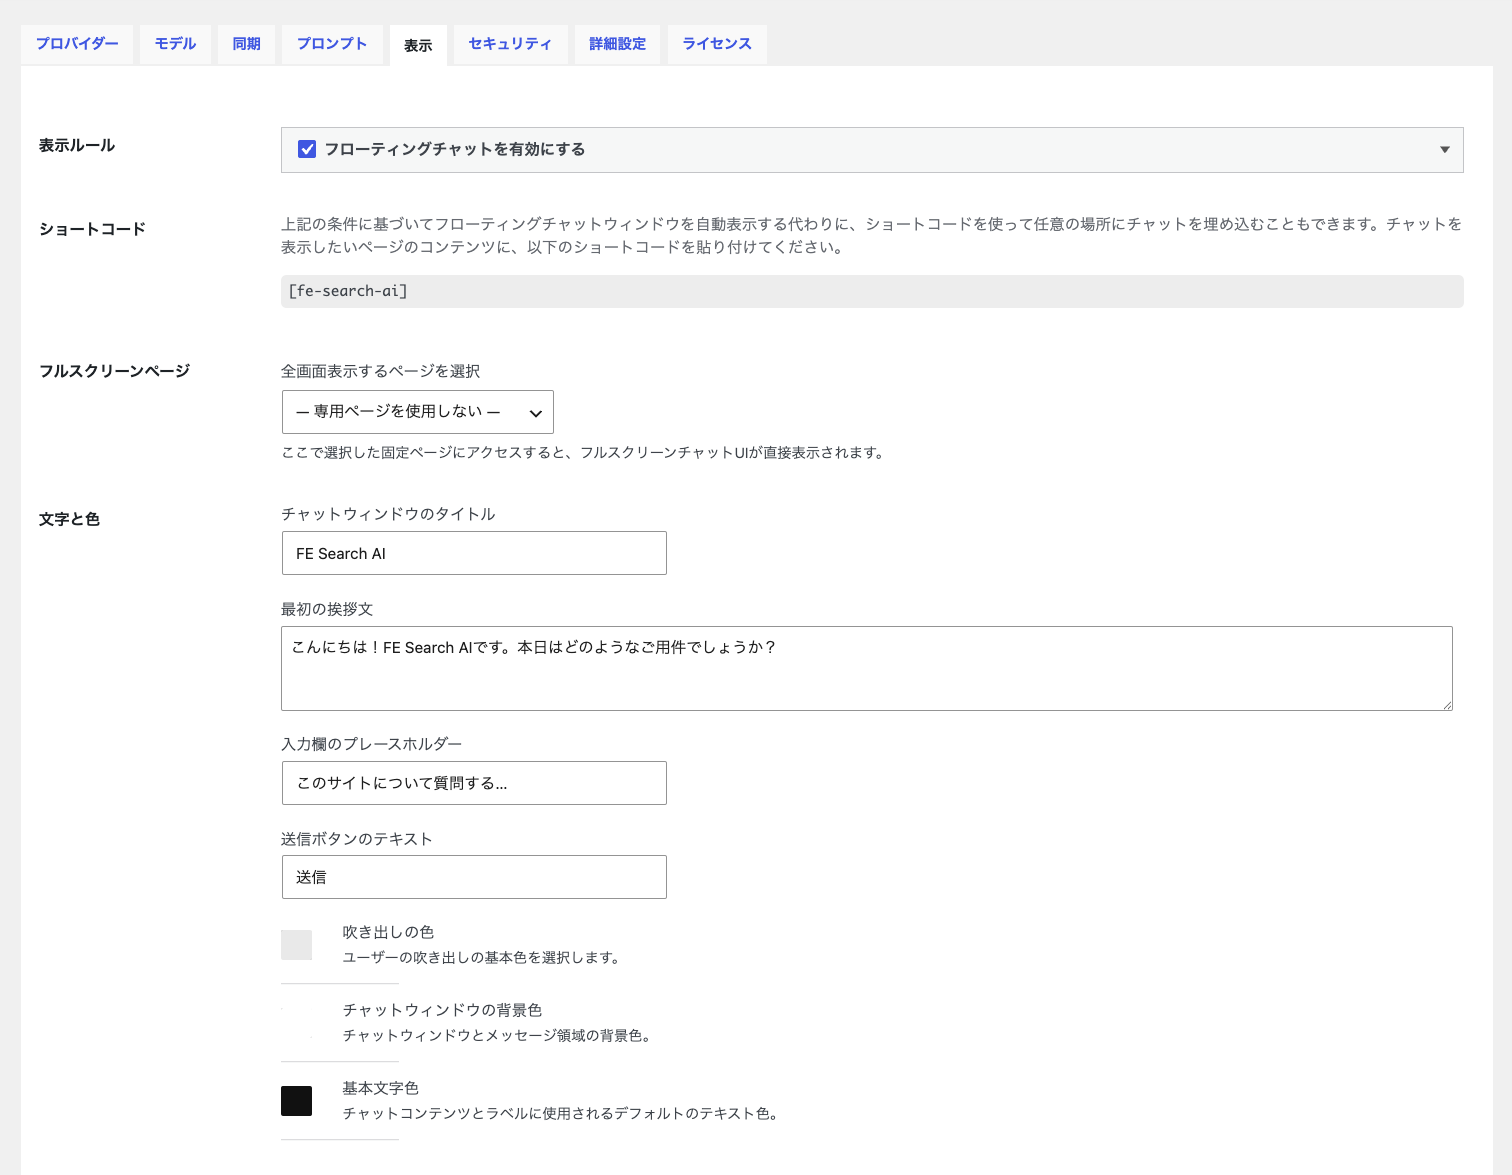
Task: Click the 文字と色 section label
Action: click(x=69, y=519)
